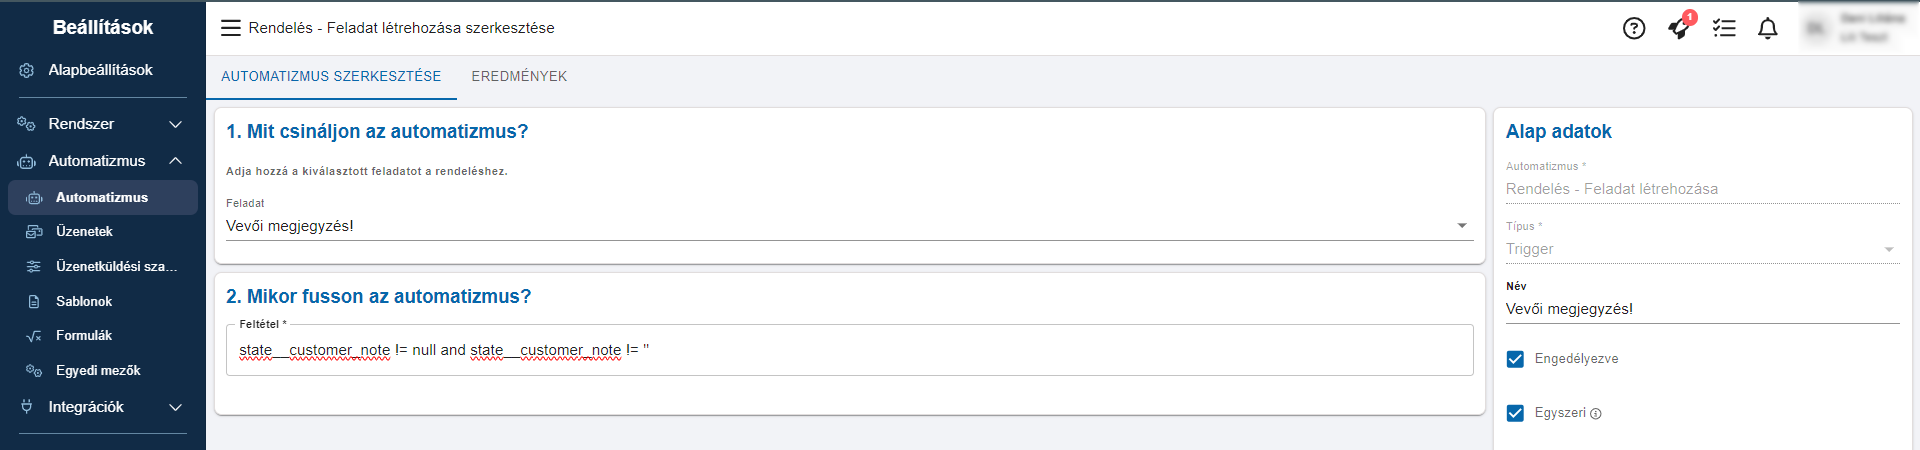This screenshot has width=1920, height=450.
Task: Uncheck the Engedélyezve checkbox
Action: 1515,359
